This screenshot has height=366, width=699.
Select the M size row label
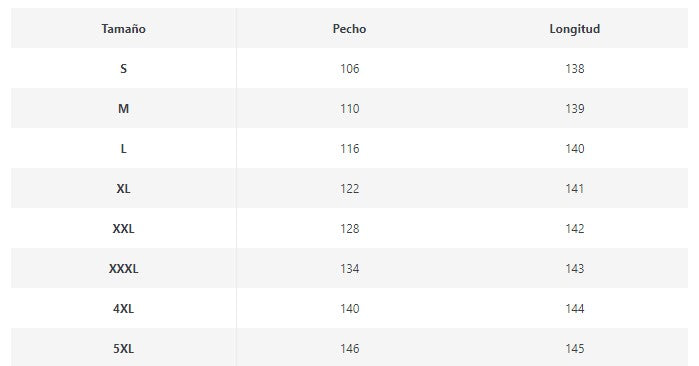[x=123, y=109]
